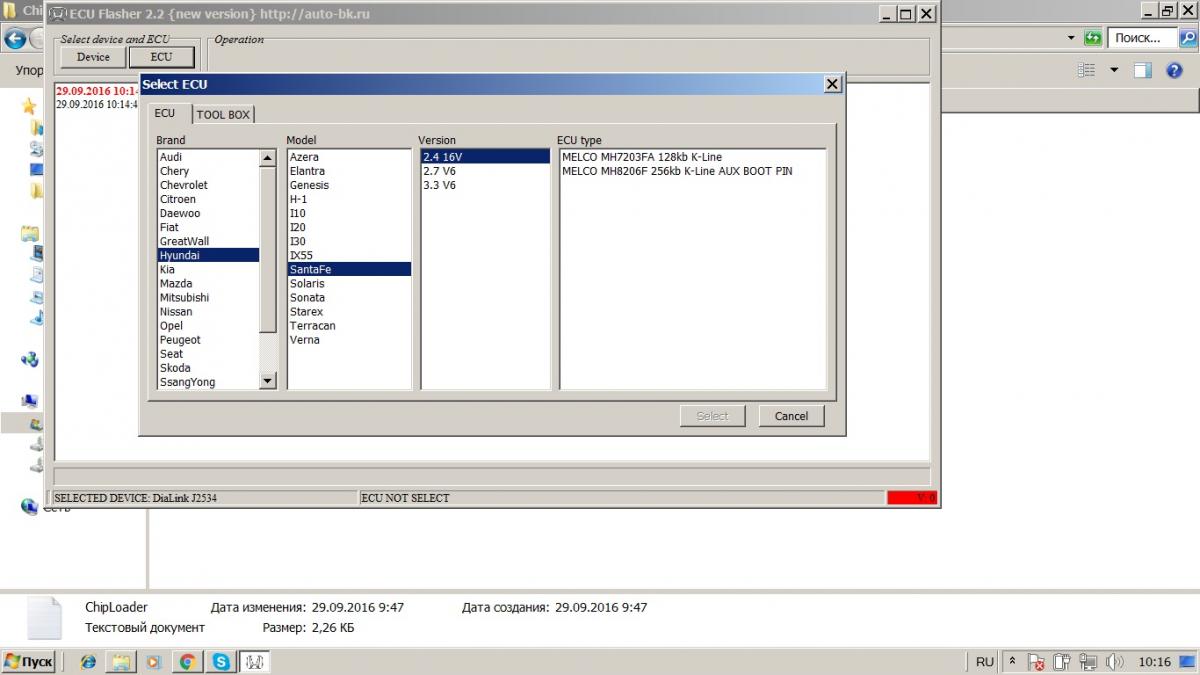Image resolution: width=1200 pixels, height=675 pixels.
Task: Select Citroen brand
Action: [x=208, y=199]
